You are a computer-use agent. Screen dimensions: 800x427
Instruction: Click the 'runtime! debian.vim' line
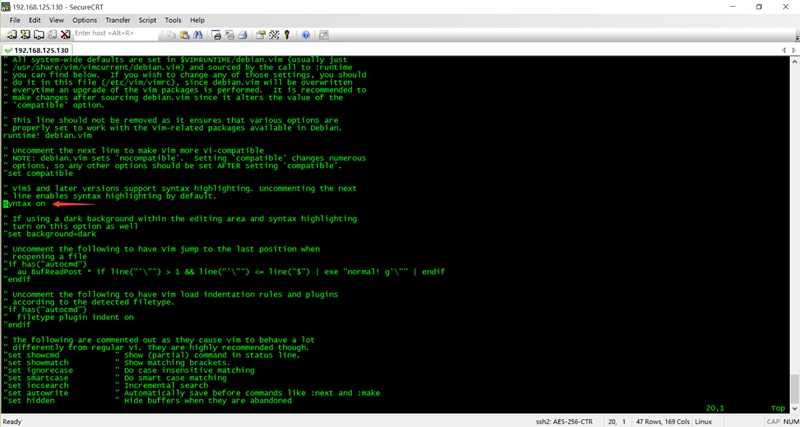click(x=47, y=136)
